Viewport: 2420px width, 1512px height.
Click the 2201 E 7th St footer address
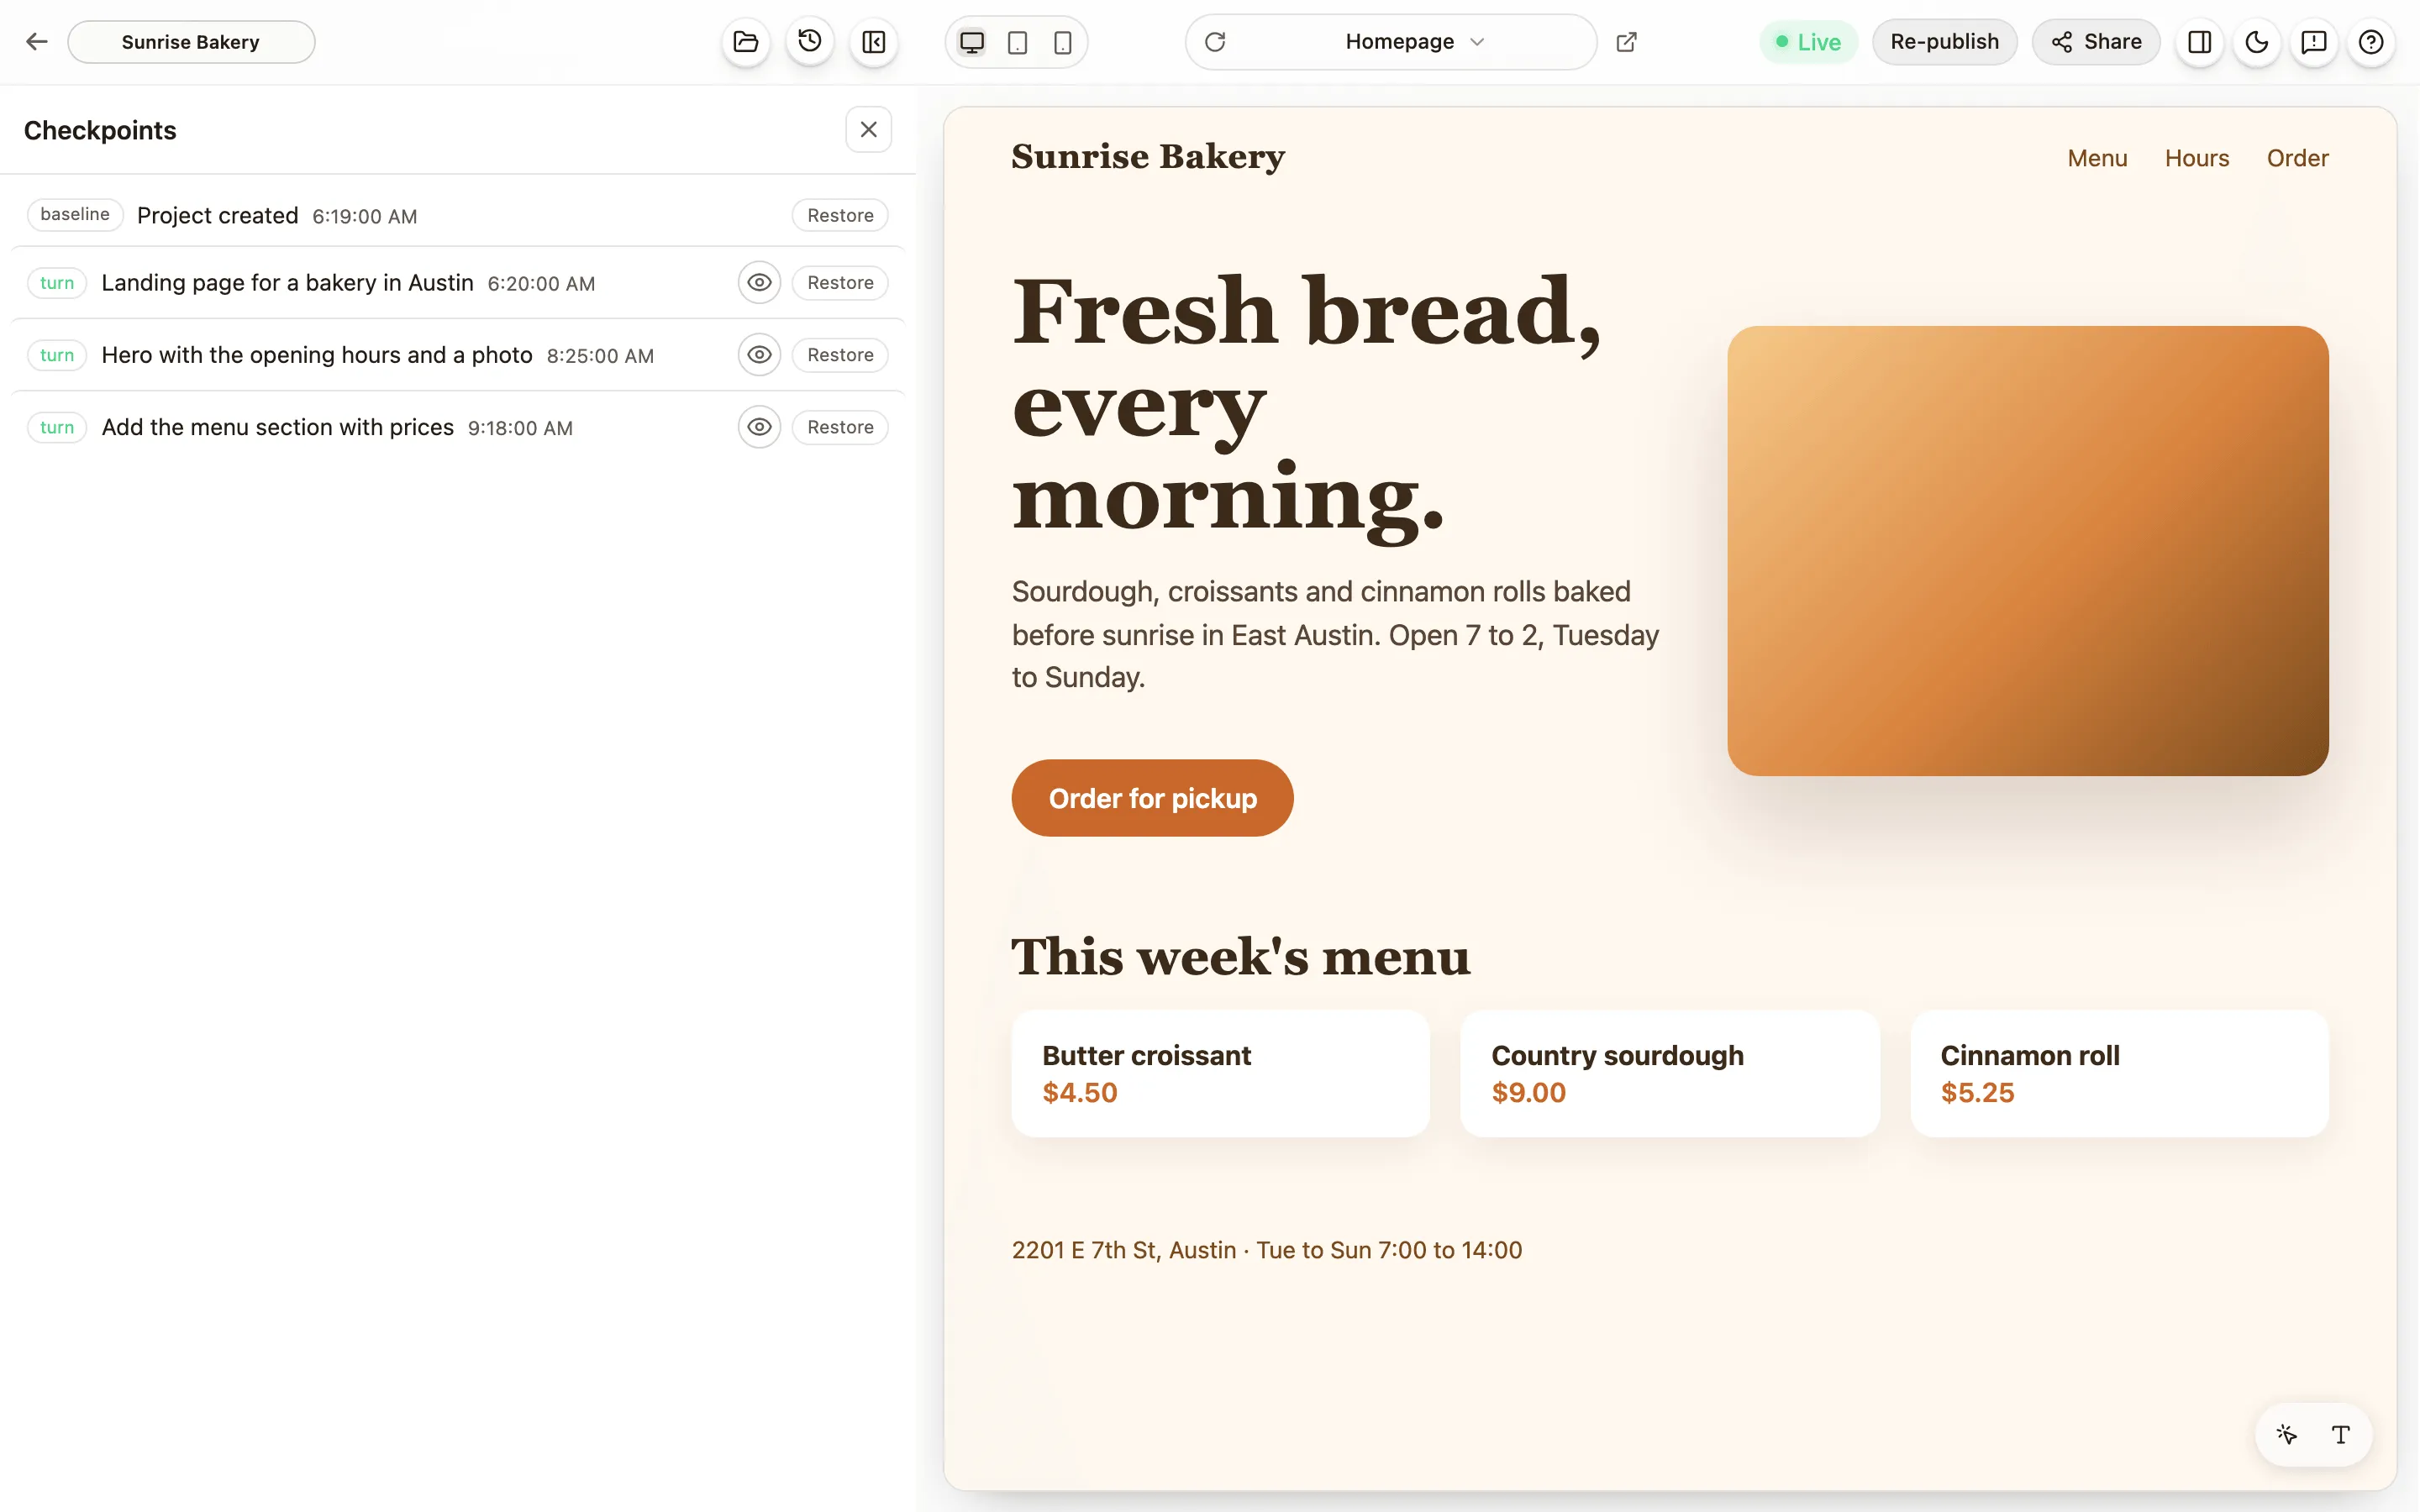tap(1267, 1250)
